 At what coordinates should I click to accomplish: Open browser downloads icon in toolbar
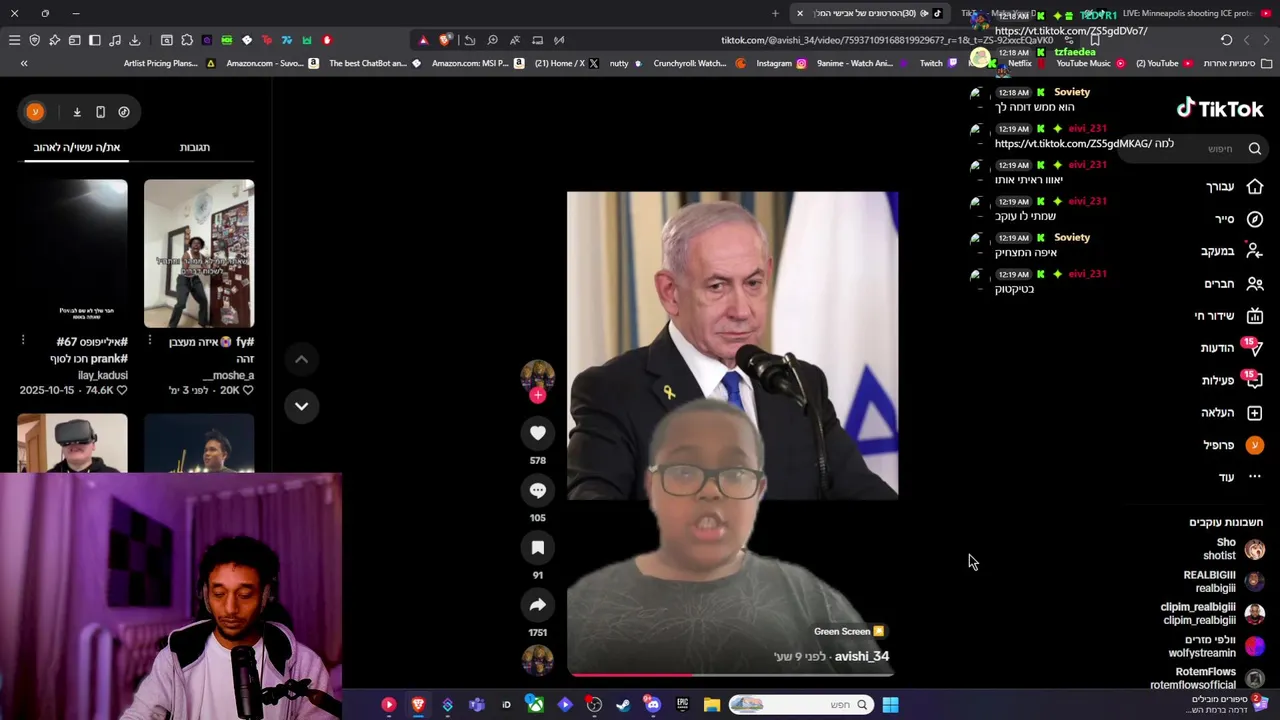coord(135,40)
